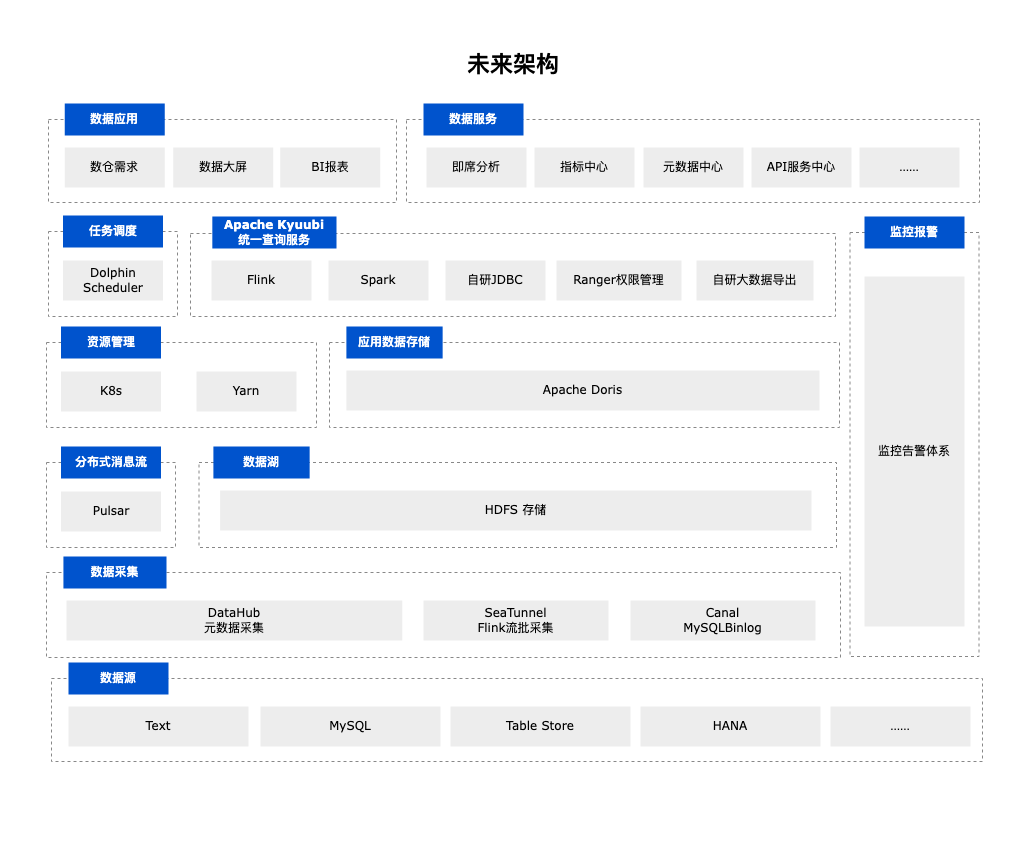Click the Canal MySQLBinlog box
Screen dimensions: 1023x843
click(x=722, y=621)
